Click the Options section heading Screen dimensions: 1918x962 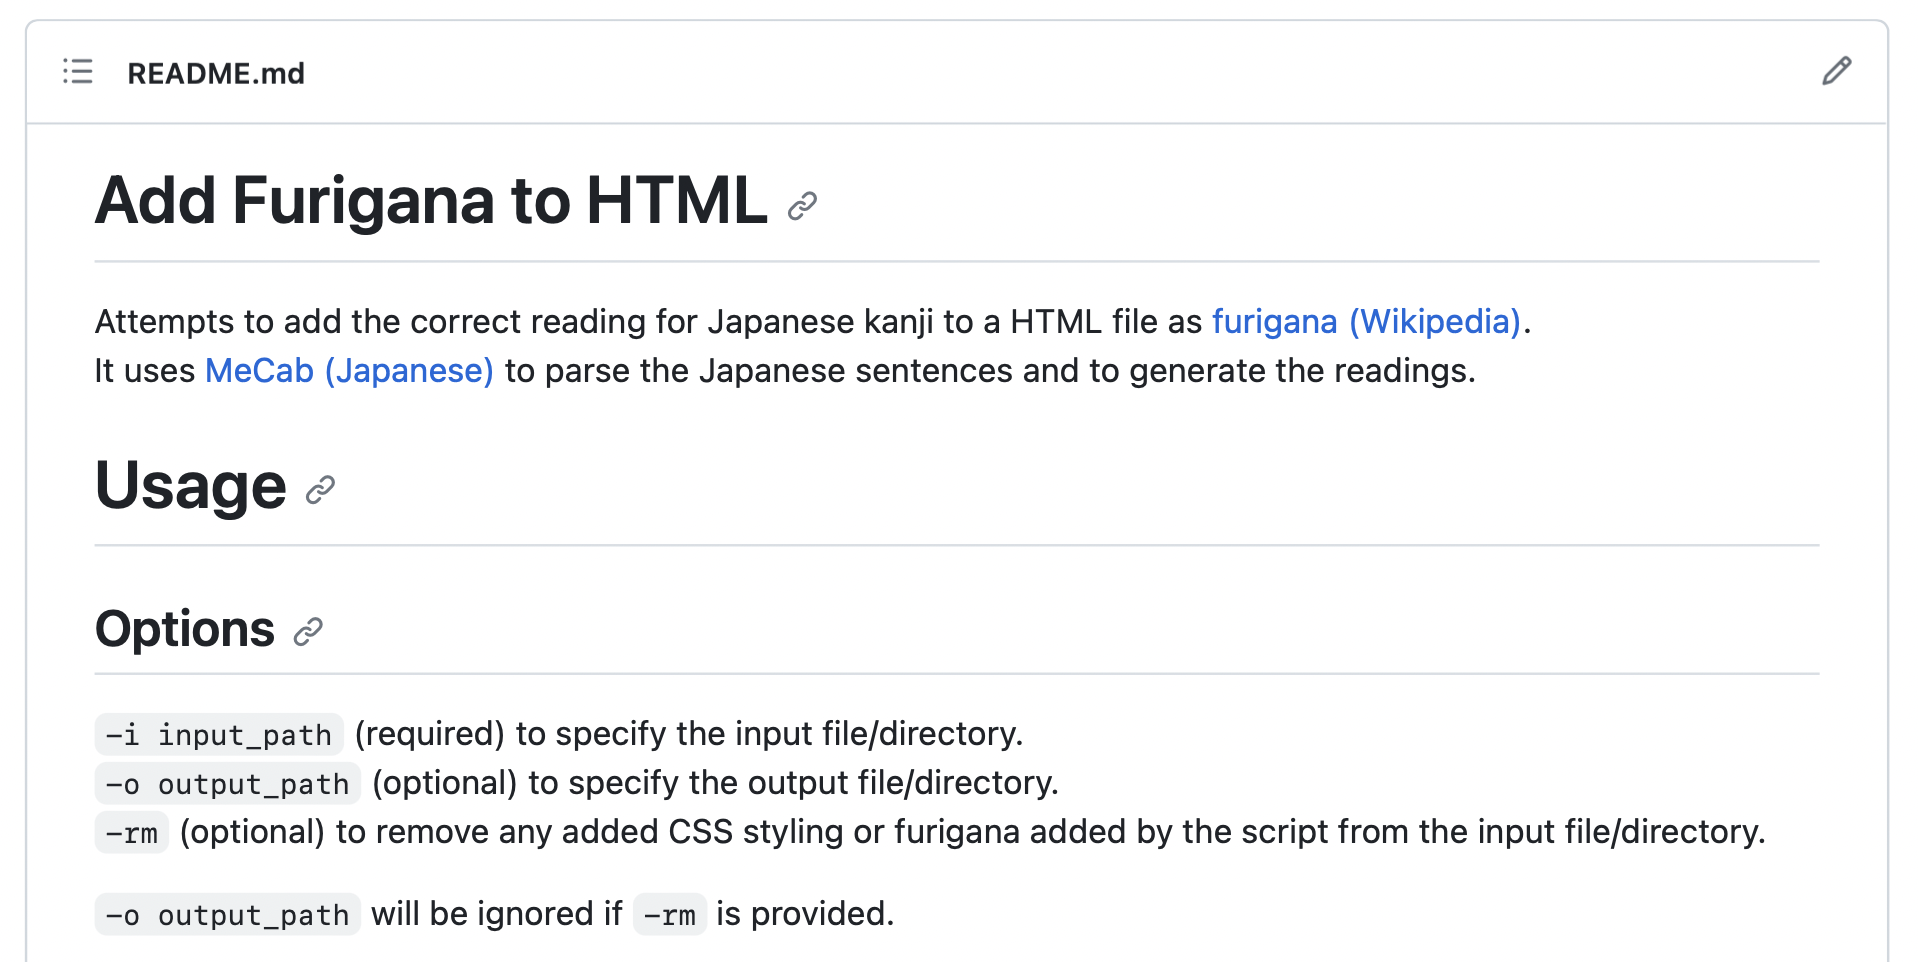click(x=184, y=628)
